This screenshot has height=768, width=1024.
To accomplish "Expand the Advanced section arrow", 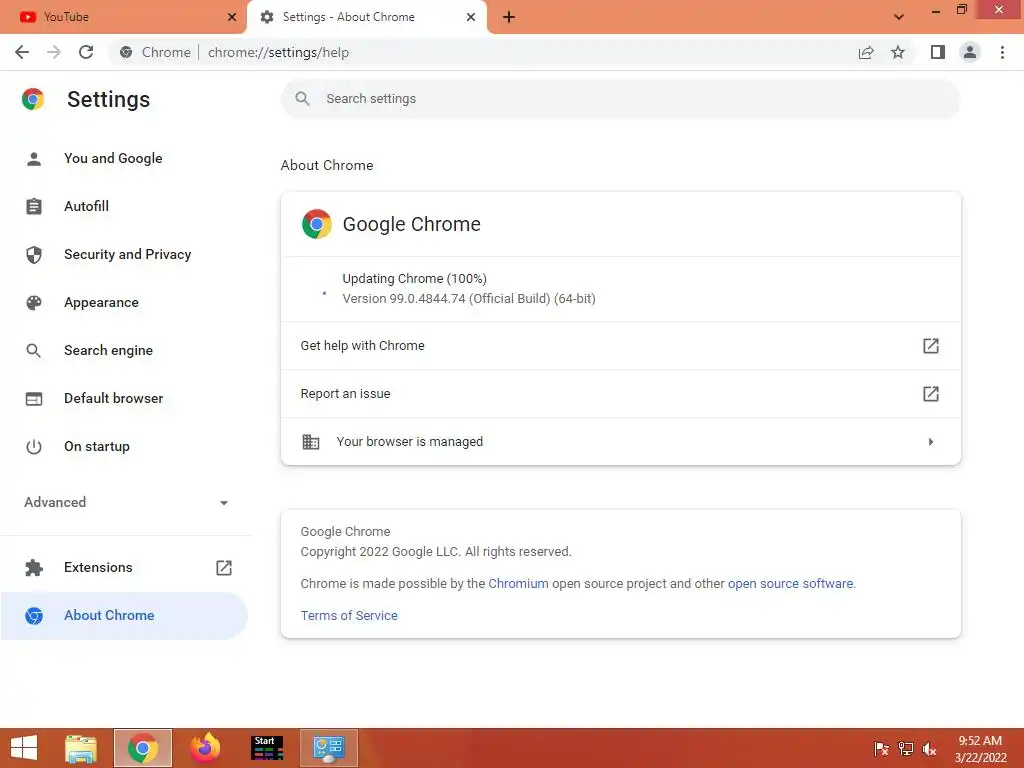I will [224, 503].
